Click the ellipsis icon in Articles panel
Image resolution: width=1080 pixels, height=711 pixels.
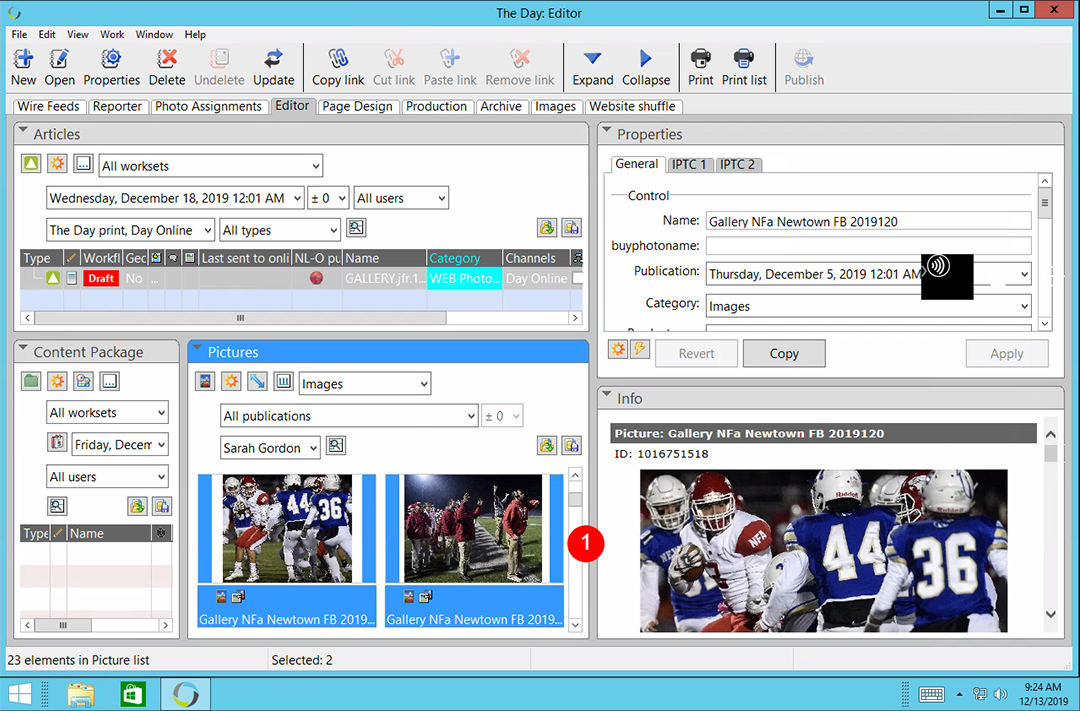coord(83,164)
